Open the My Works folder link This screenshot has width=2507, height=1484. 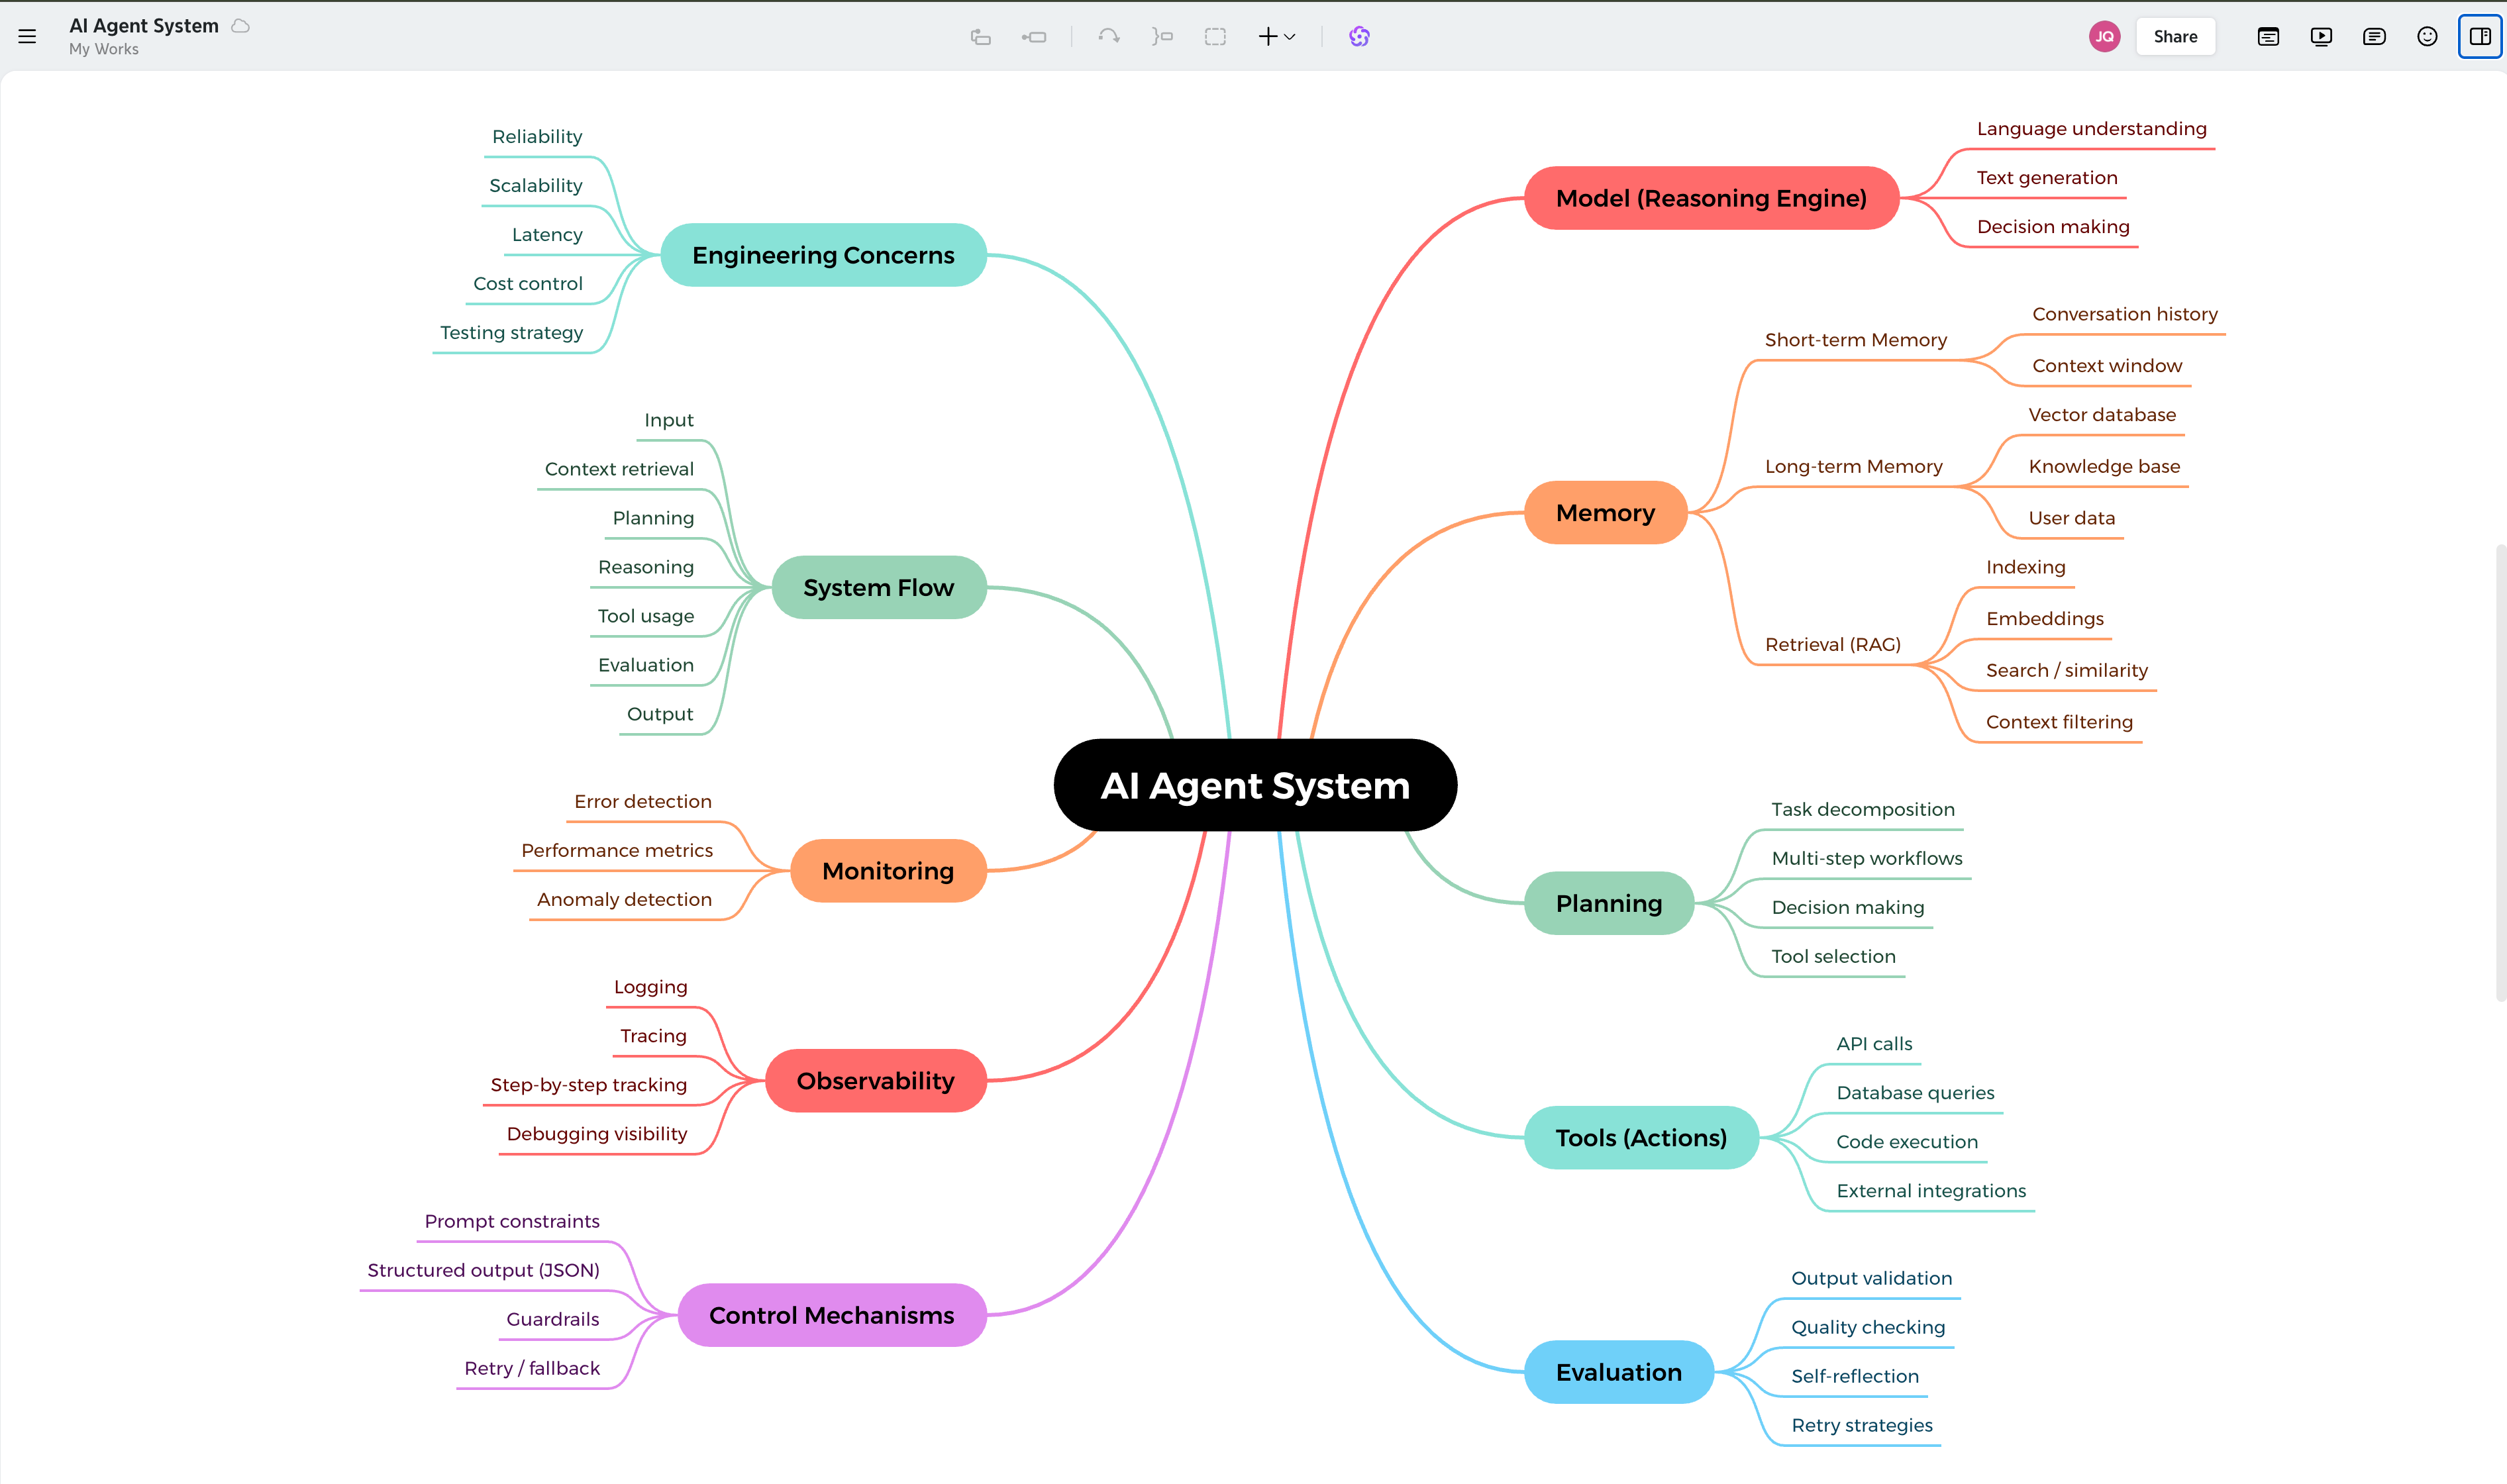tap(104, 49)
